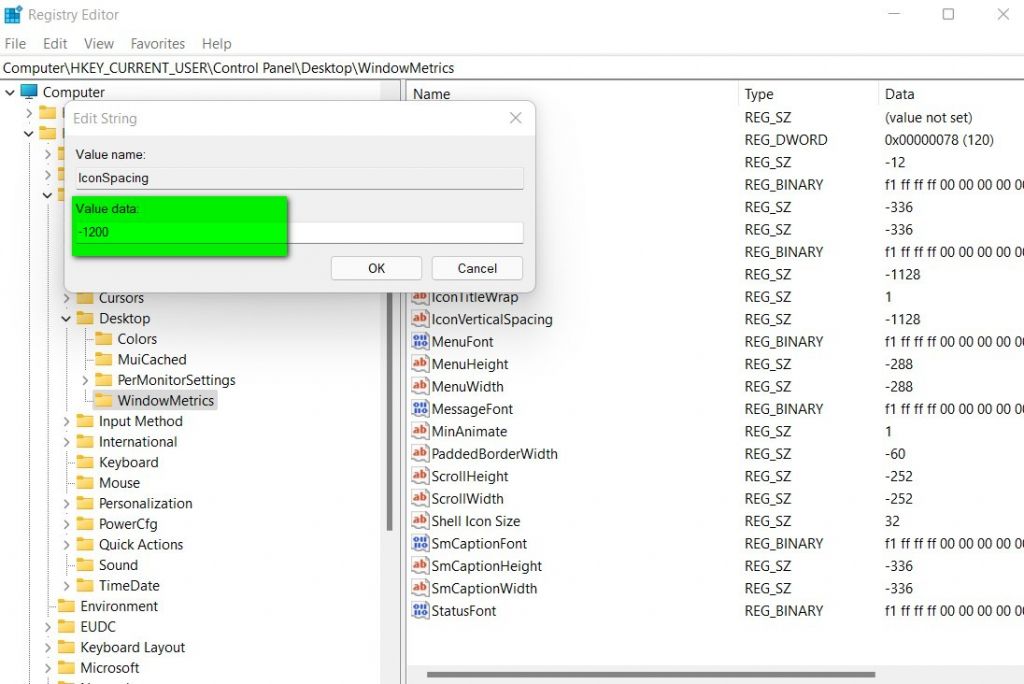Select the WindowMetrics folder icon
Image resolution: width=1024 pixels, height=684 pixels.
coord(103,401)
